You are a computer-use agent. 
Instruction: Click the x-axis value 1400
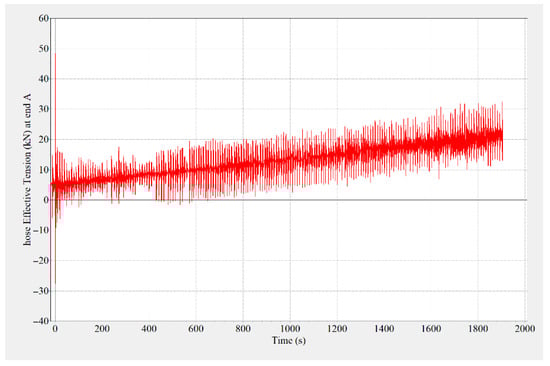tap(384, 328)
